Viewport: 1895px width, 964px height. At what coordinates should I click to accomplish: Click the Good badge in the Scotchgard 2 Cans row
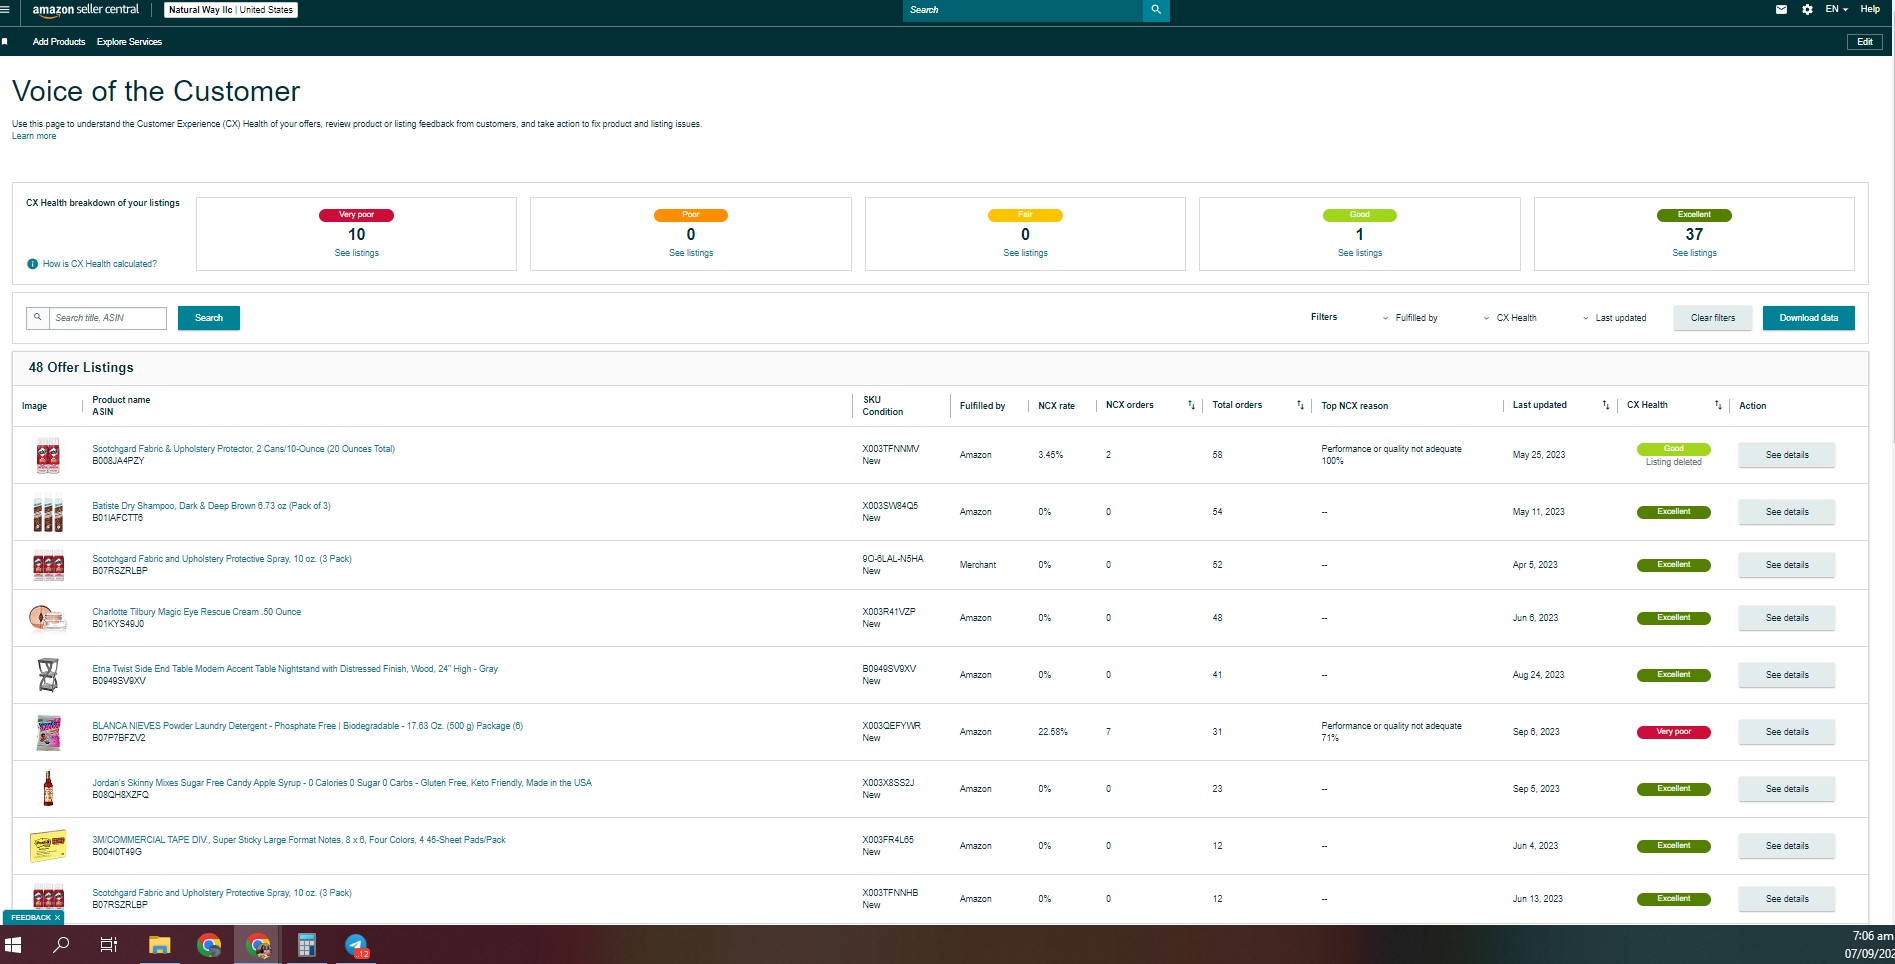[1674, 449]
